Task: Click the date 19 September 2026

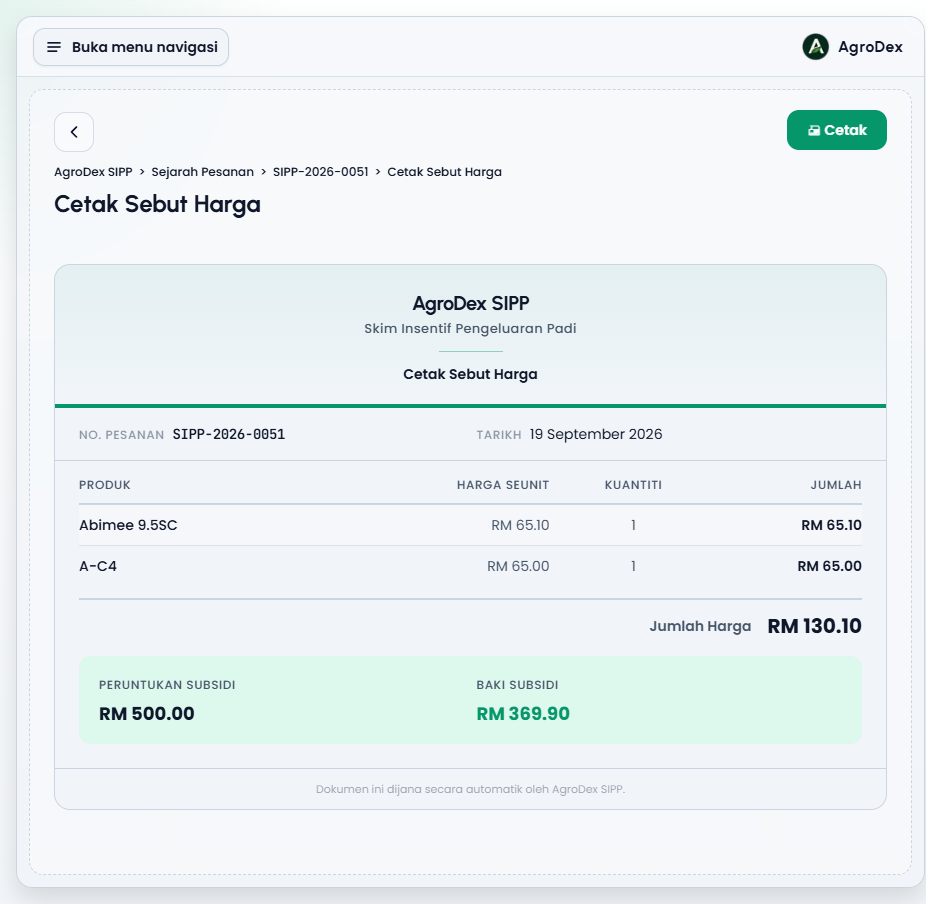Action: [595, 435]
